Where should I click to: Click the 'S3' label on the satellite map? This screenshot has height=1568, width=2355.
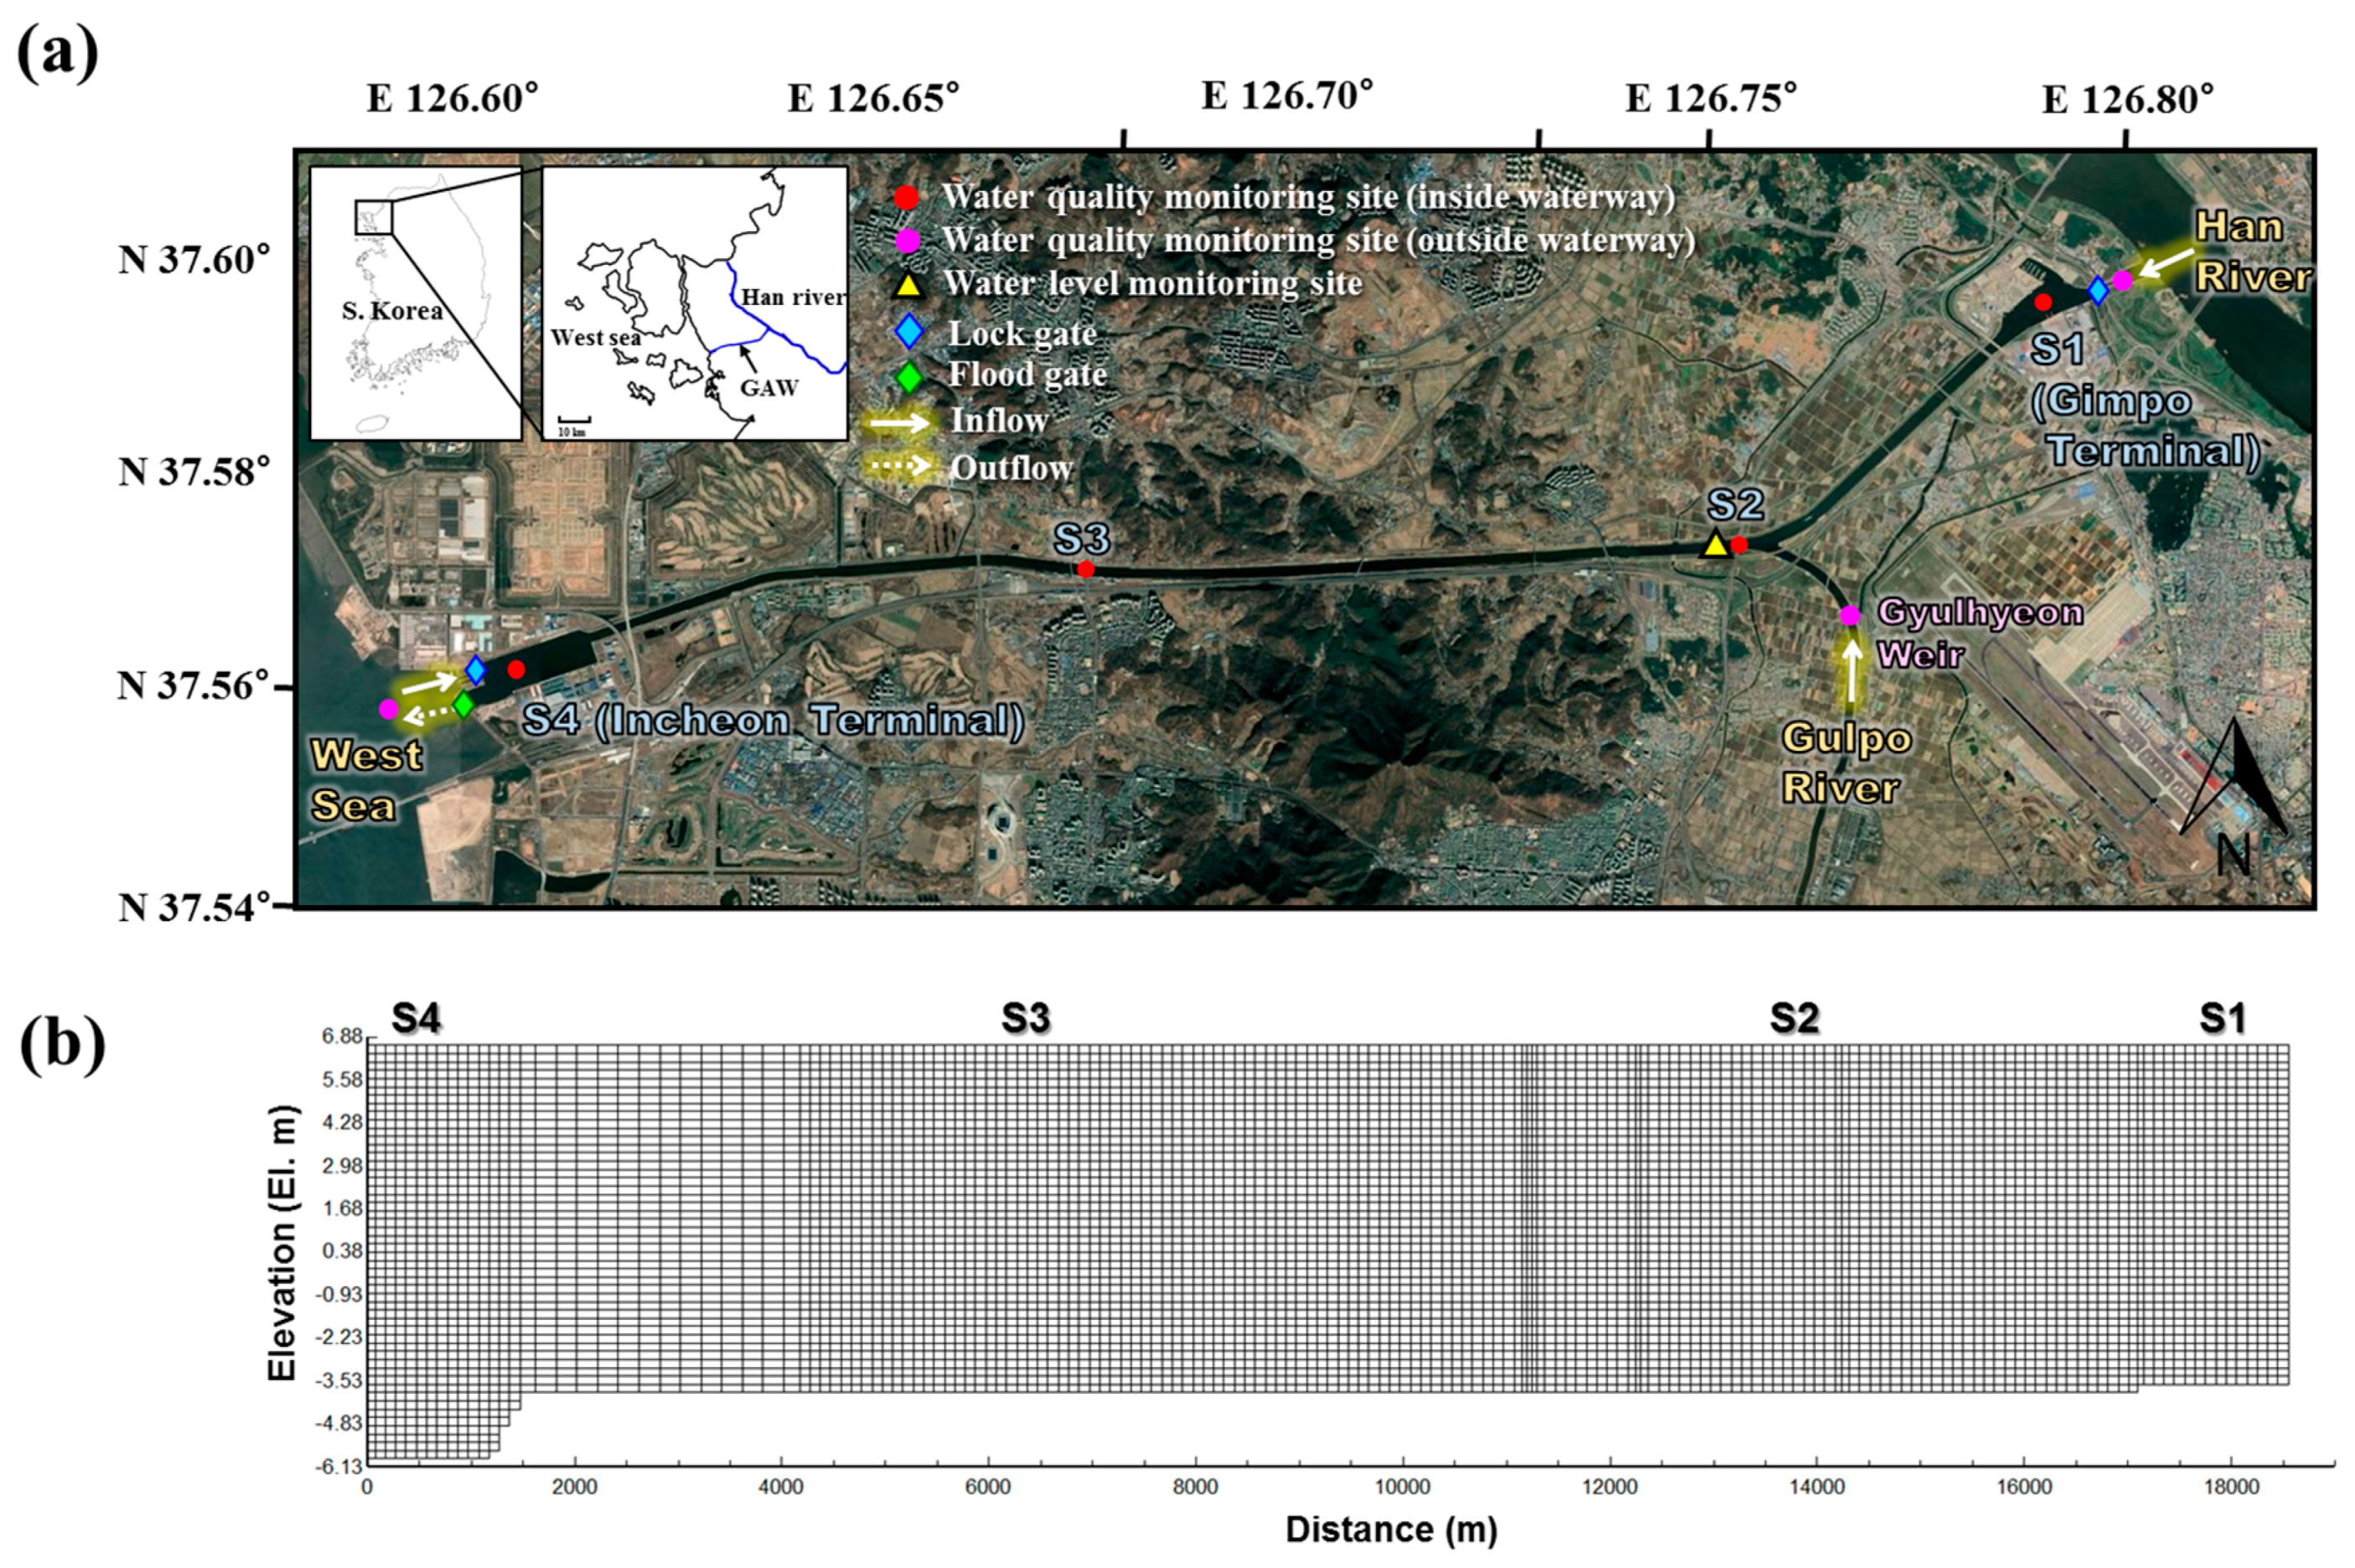click(1082, 539)
